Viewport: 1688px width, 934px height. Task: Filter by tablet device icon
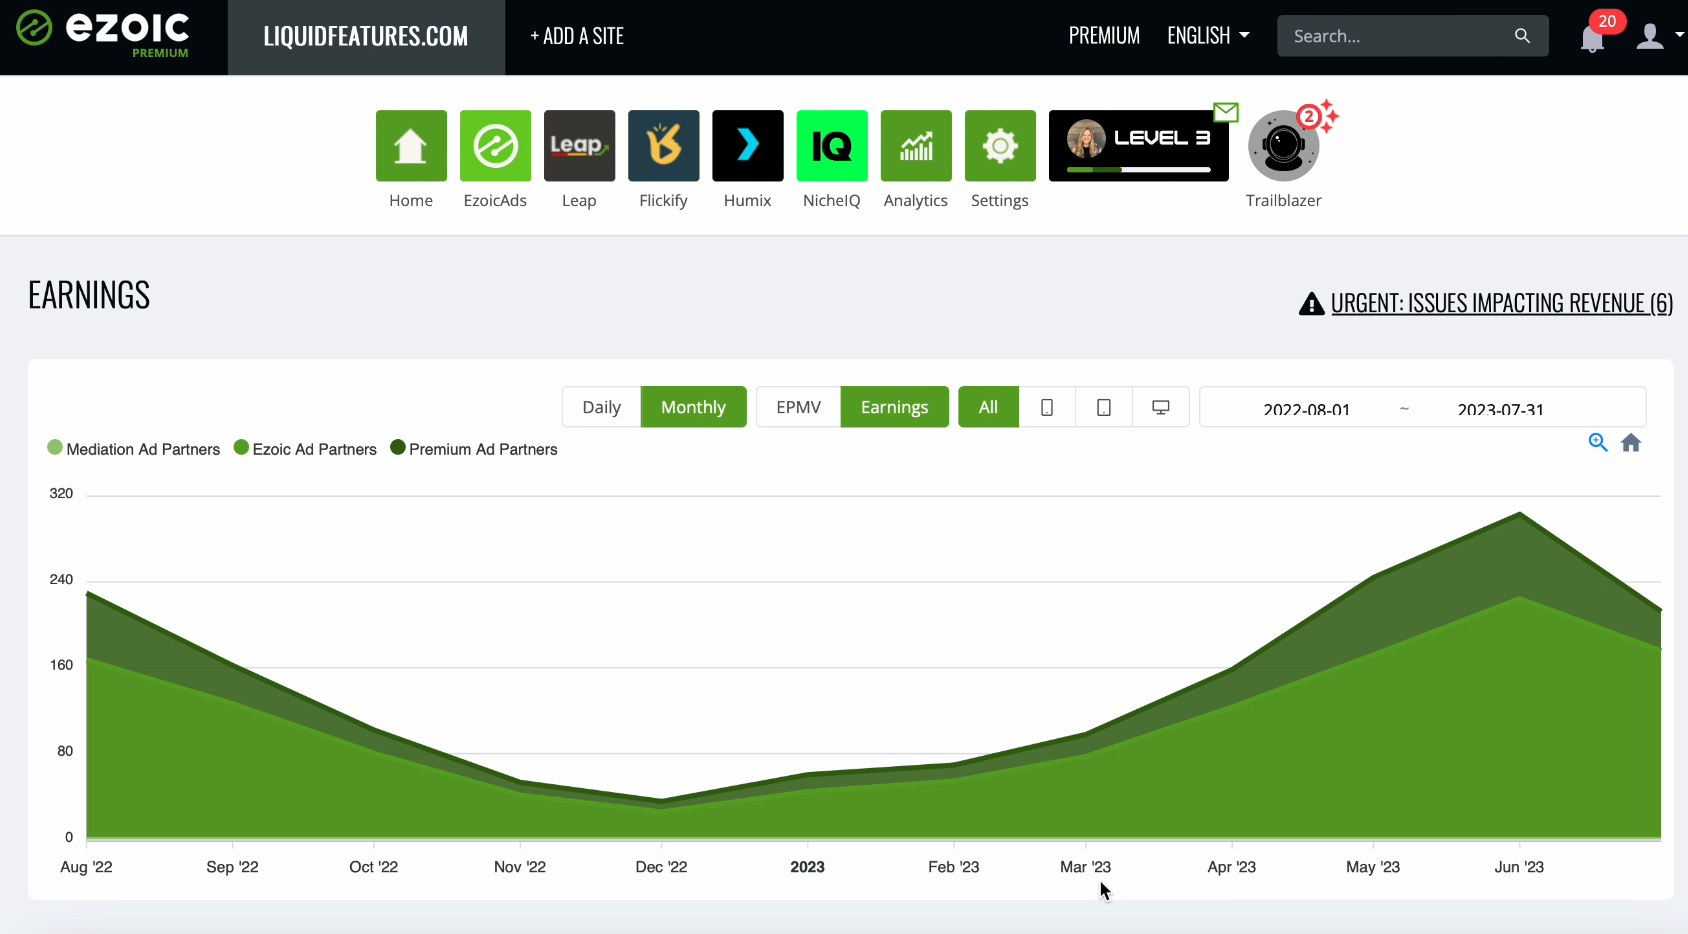(1104, 407)
